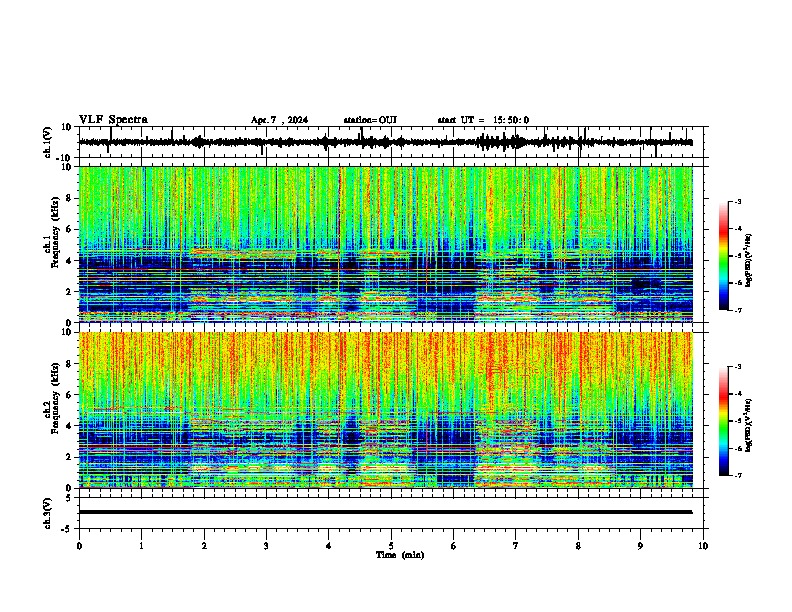792x612 pixels.
Task: Click the "8" kHz tick on ch.2 spectrogram
Action: 69,364
